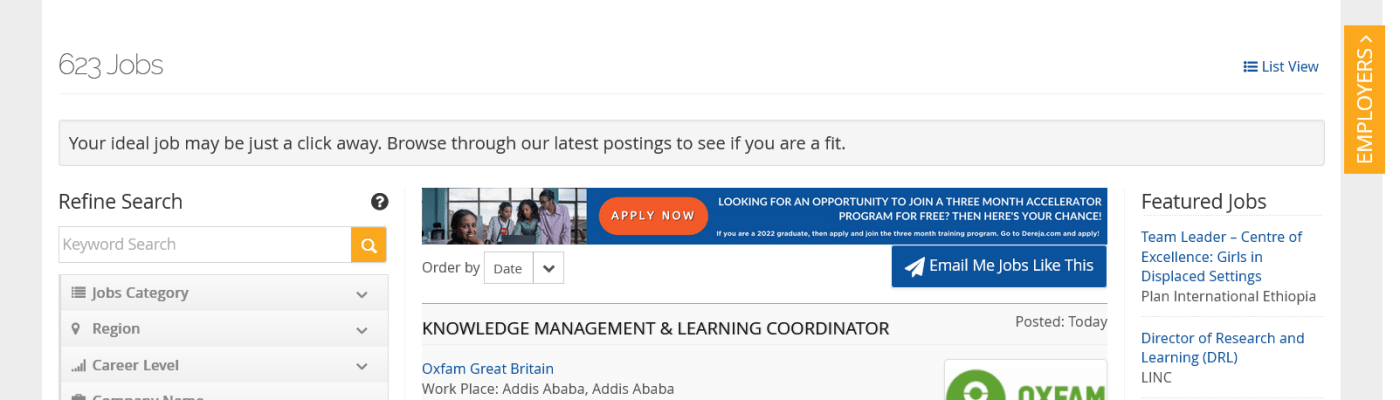
Task: Expand the Jobs Category filter
Action: coord(361,294)
